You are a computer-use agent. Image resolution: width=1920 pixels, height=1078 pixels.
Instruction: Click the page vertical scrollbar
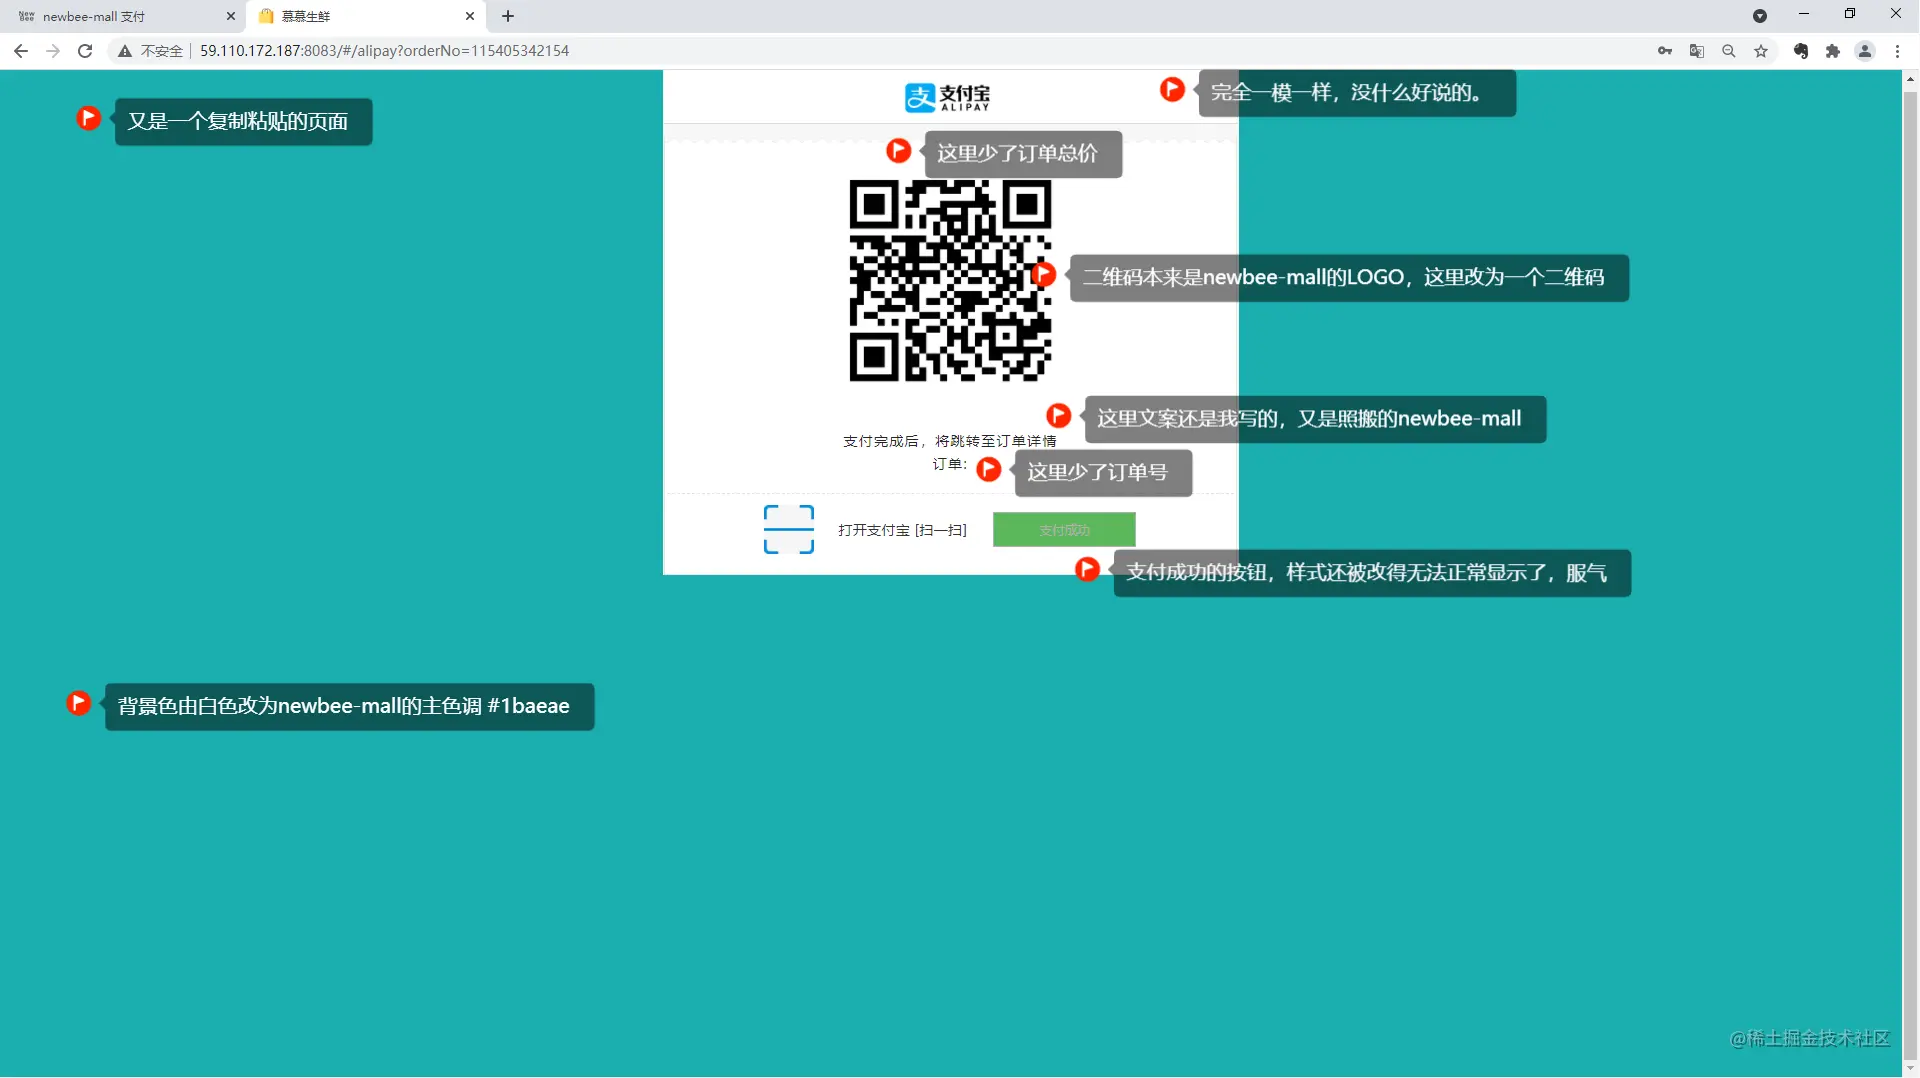coord(1911,573)
